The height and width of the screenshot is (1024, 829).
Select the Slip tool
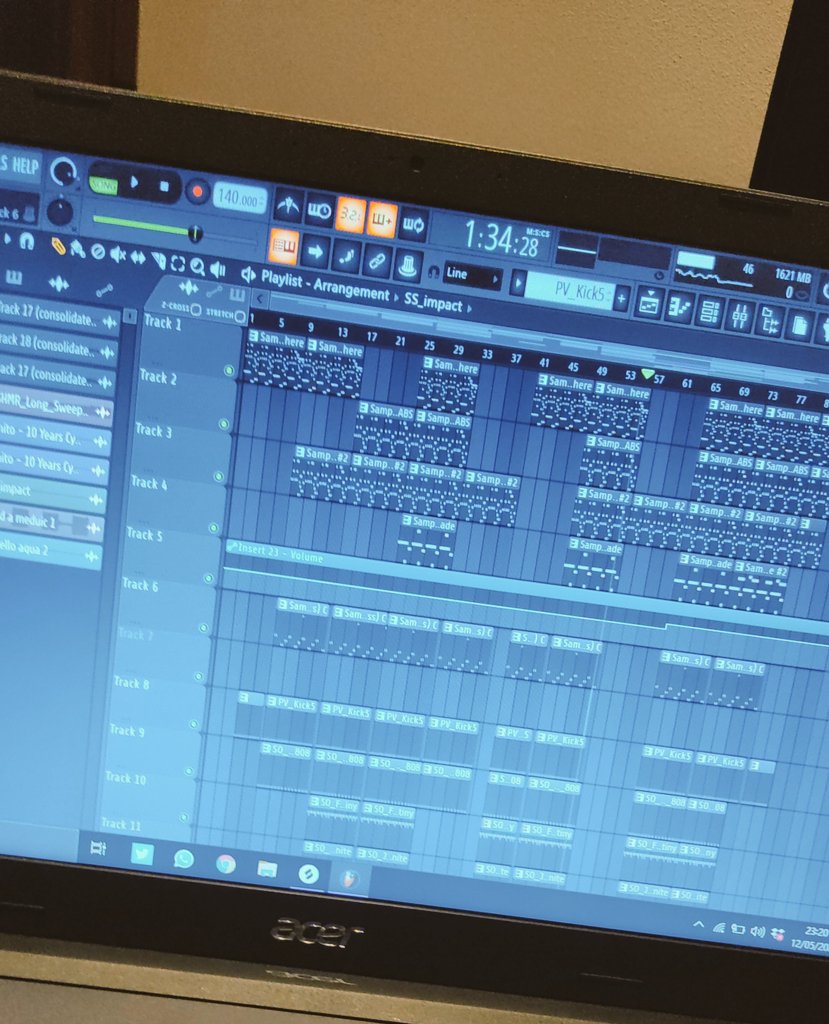(138, 258)
